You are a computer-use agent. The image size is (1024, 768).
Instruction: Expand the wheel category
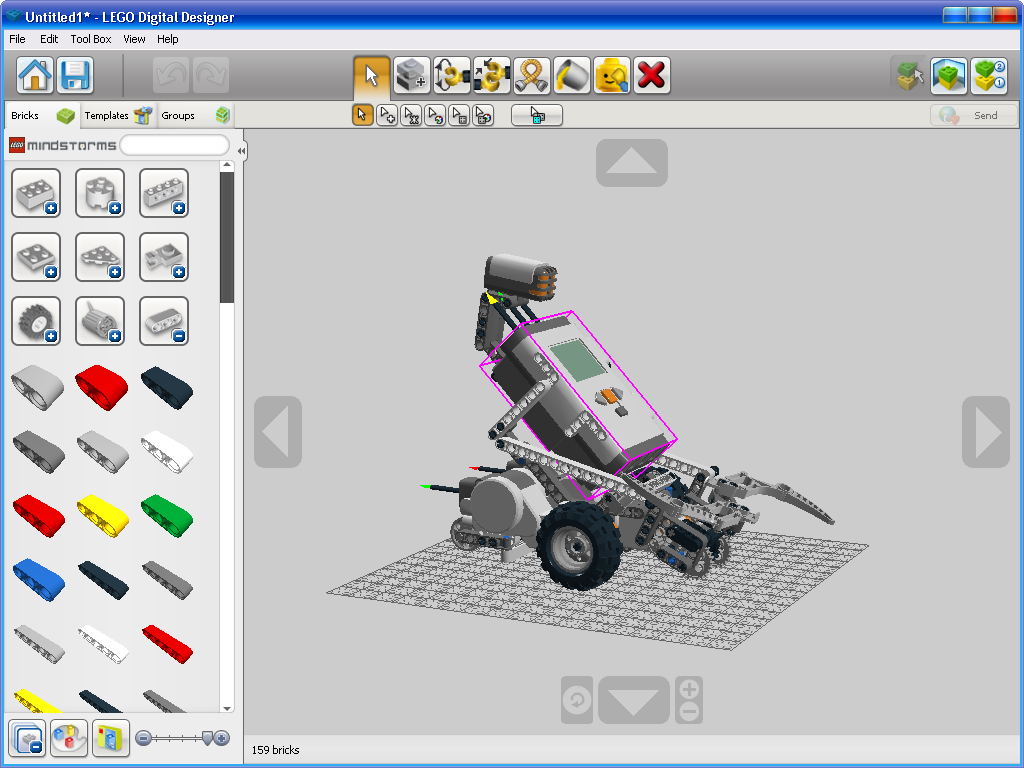tap(36, 321)
